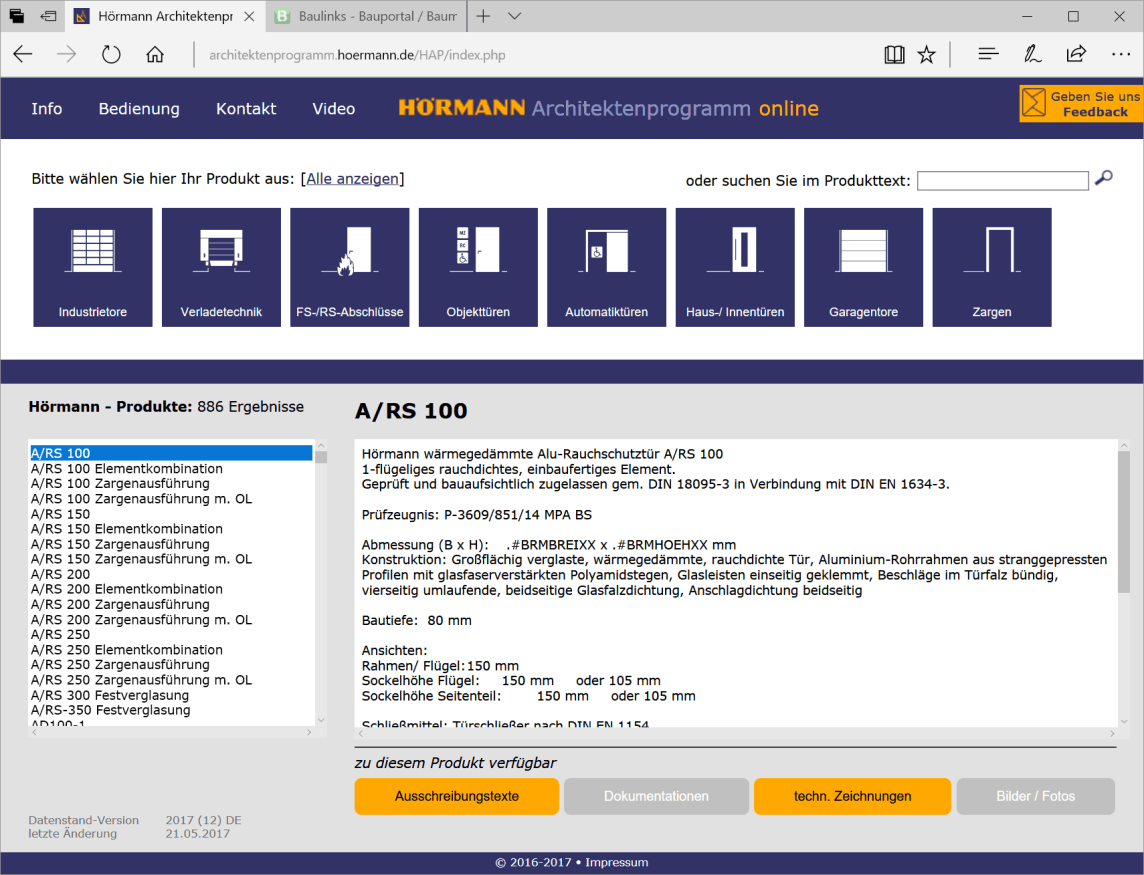Open the Geben Sie uns Feedback banner
This screenshot has height=875, width=1144.
[x=1081, y=104]
